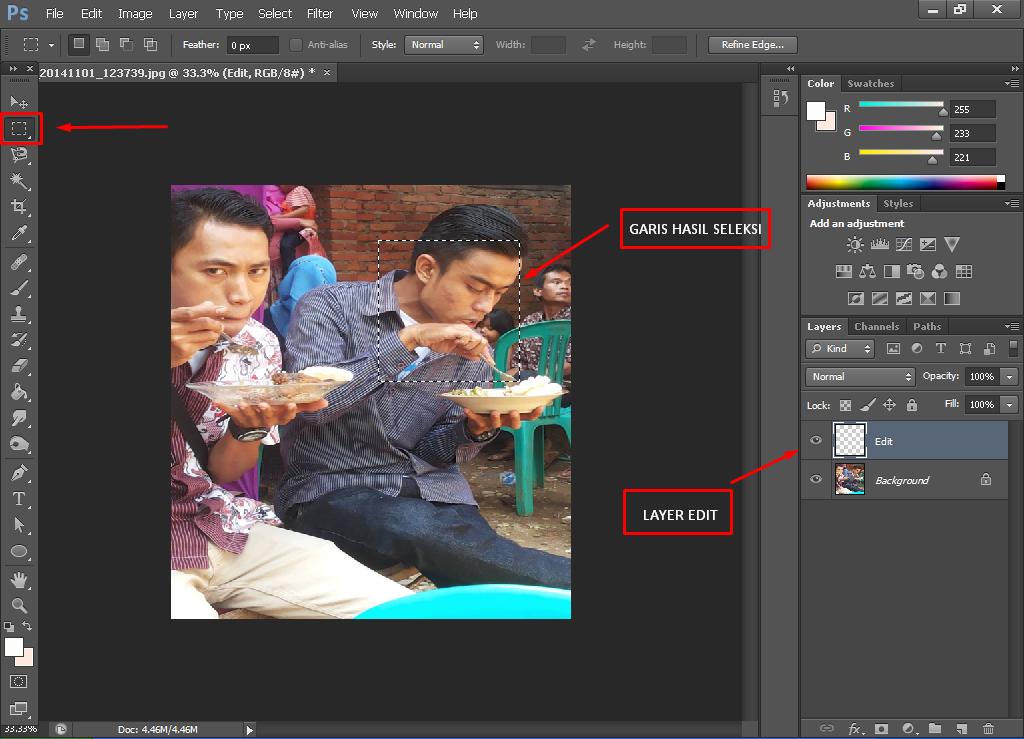Select the Path Selection tool
This screenshot has width=1024, height=739.
pyautogui.click(x=20, y=526)
